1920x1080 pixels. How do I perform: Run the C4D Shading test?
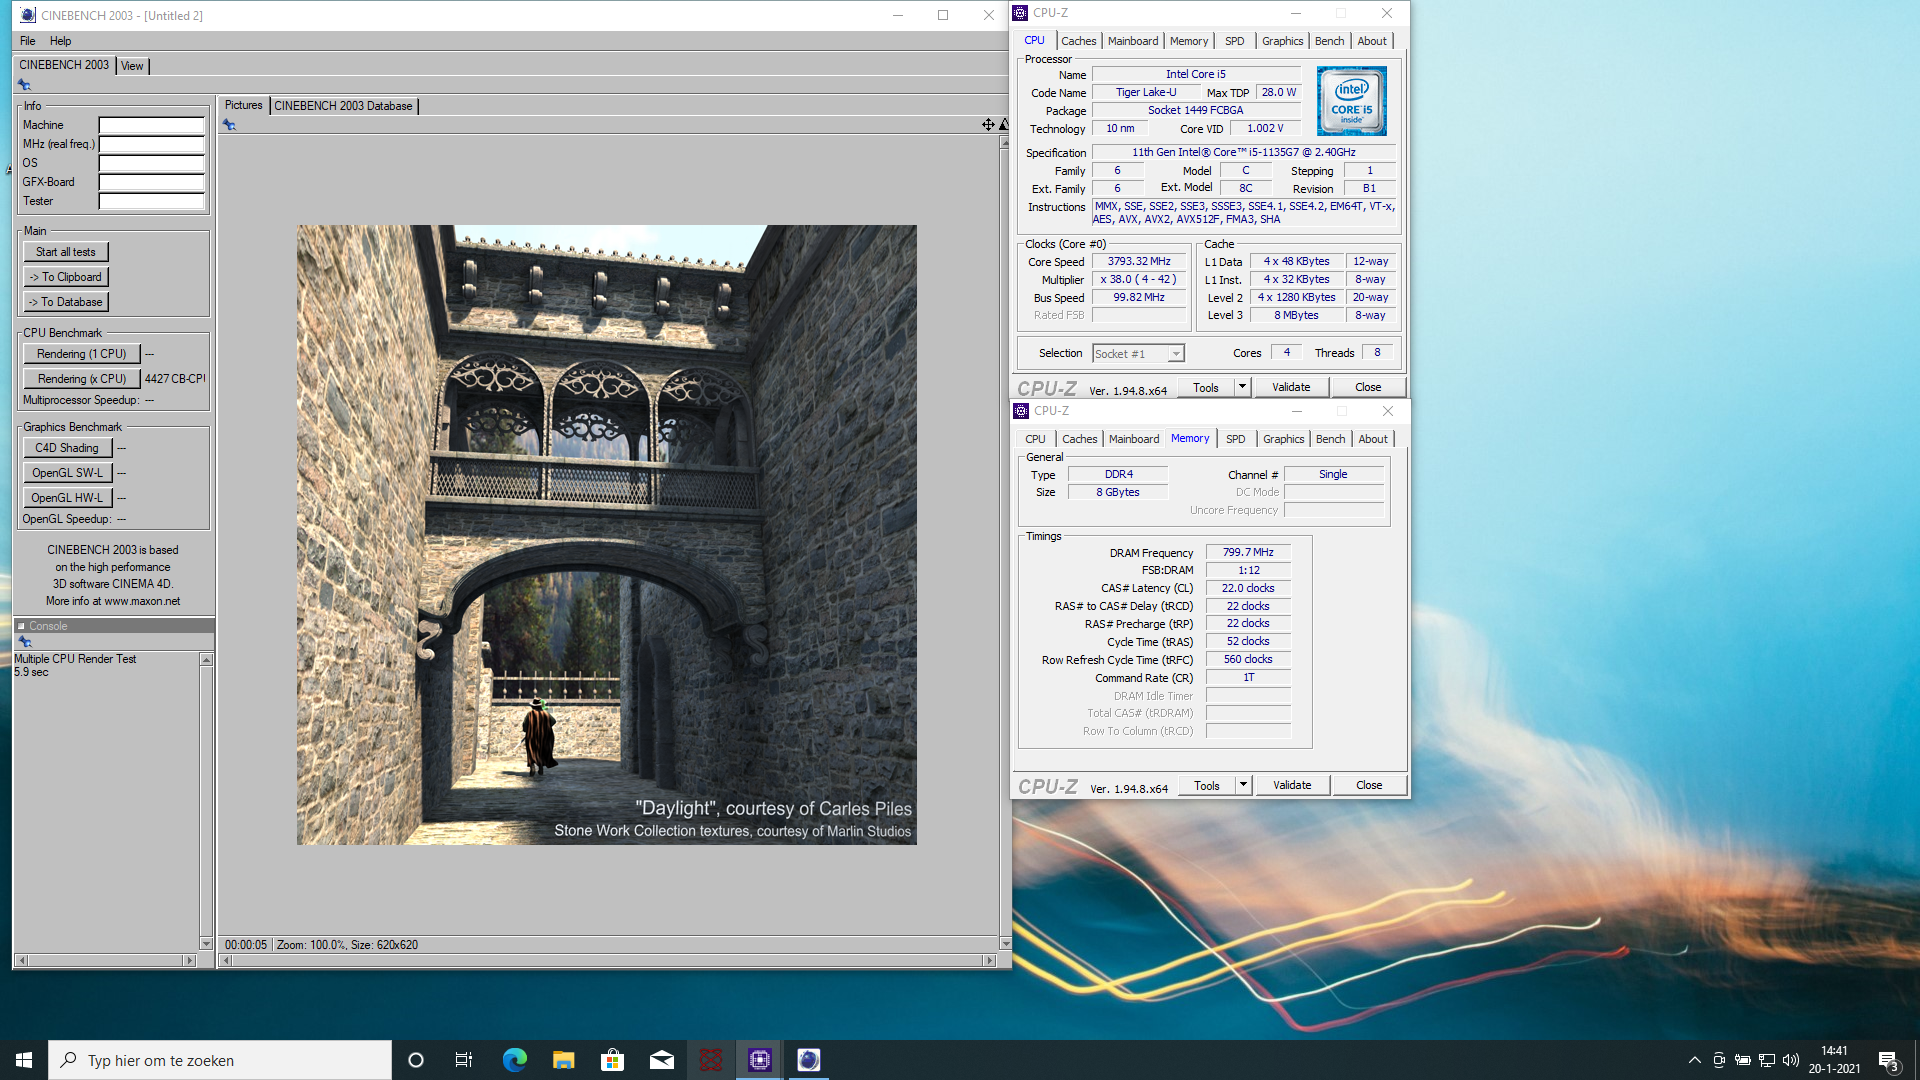click(x=67, y=448)
